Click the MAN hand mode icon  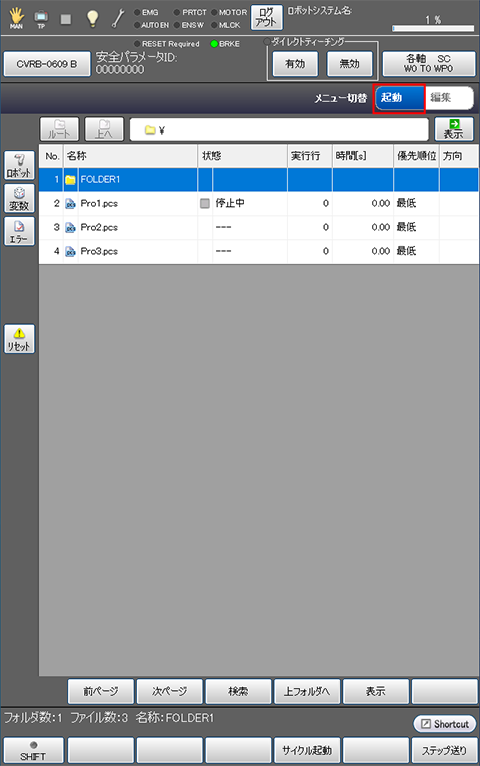tap(16, 19)
